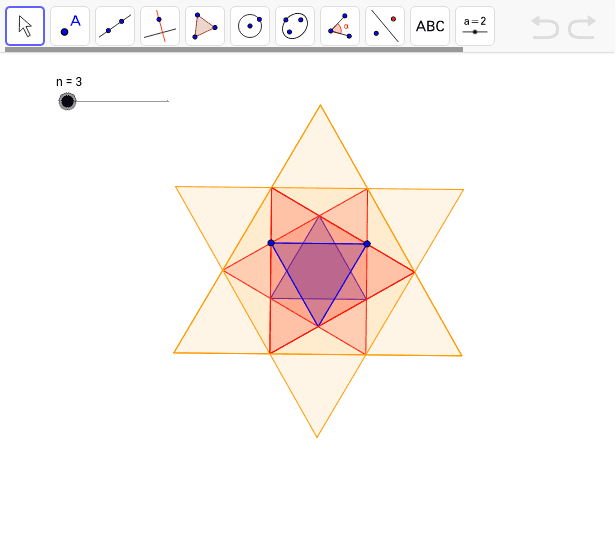616x545 pixels.
Task: Click the purple hexagon center region
Action: pyautogui.click(x=319, y=271)
